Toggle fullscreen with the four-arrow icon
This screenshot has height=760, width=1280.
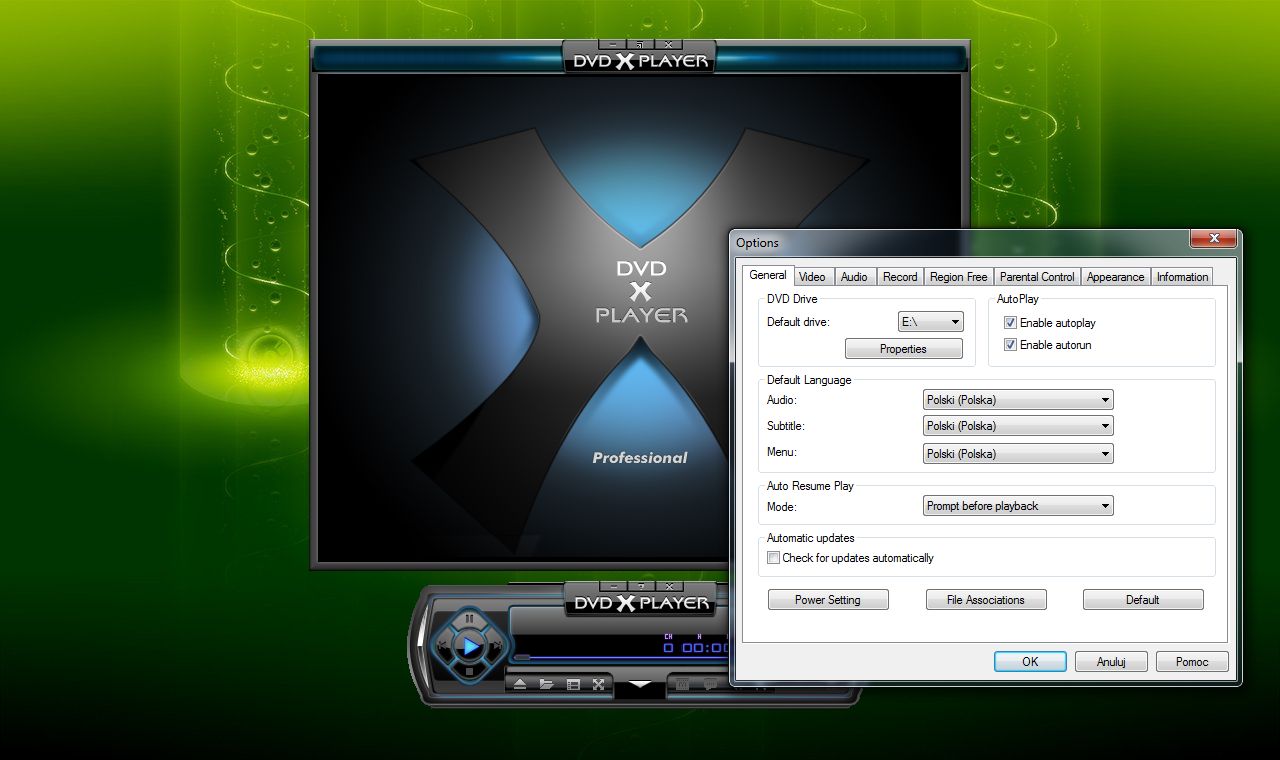tap(599, 684)
